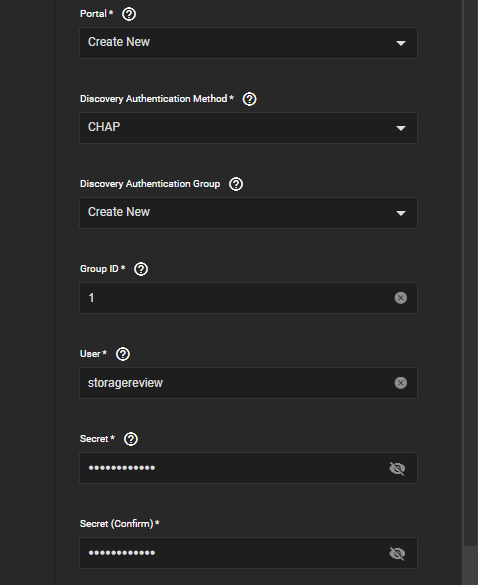Click the vertical scrollbar thumb
Image resolution: width=478 pixels, height=585 pixels.
(470, 566)
